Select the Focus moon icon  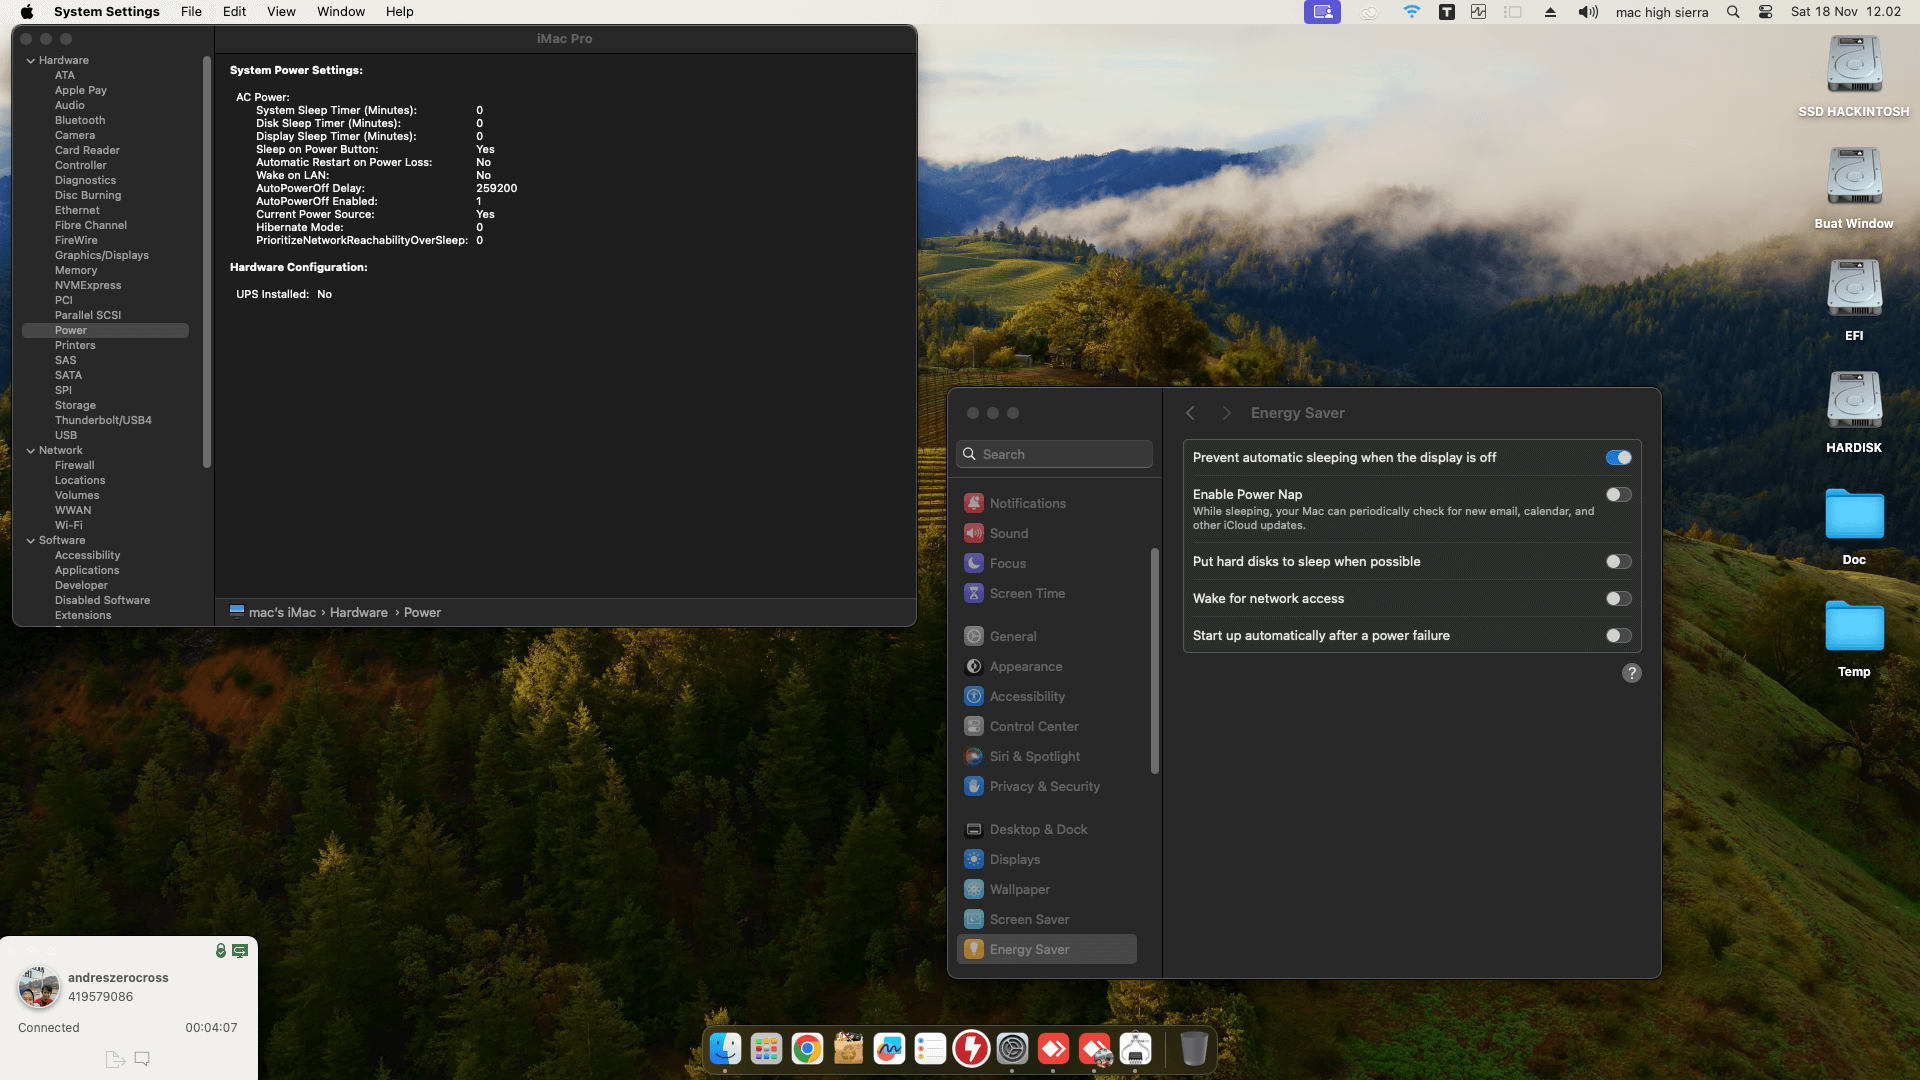pos(974,563)
